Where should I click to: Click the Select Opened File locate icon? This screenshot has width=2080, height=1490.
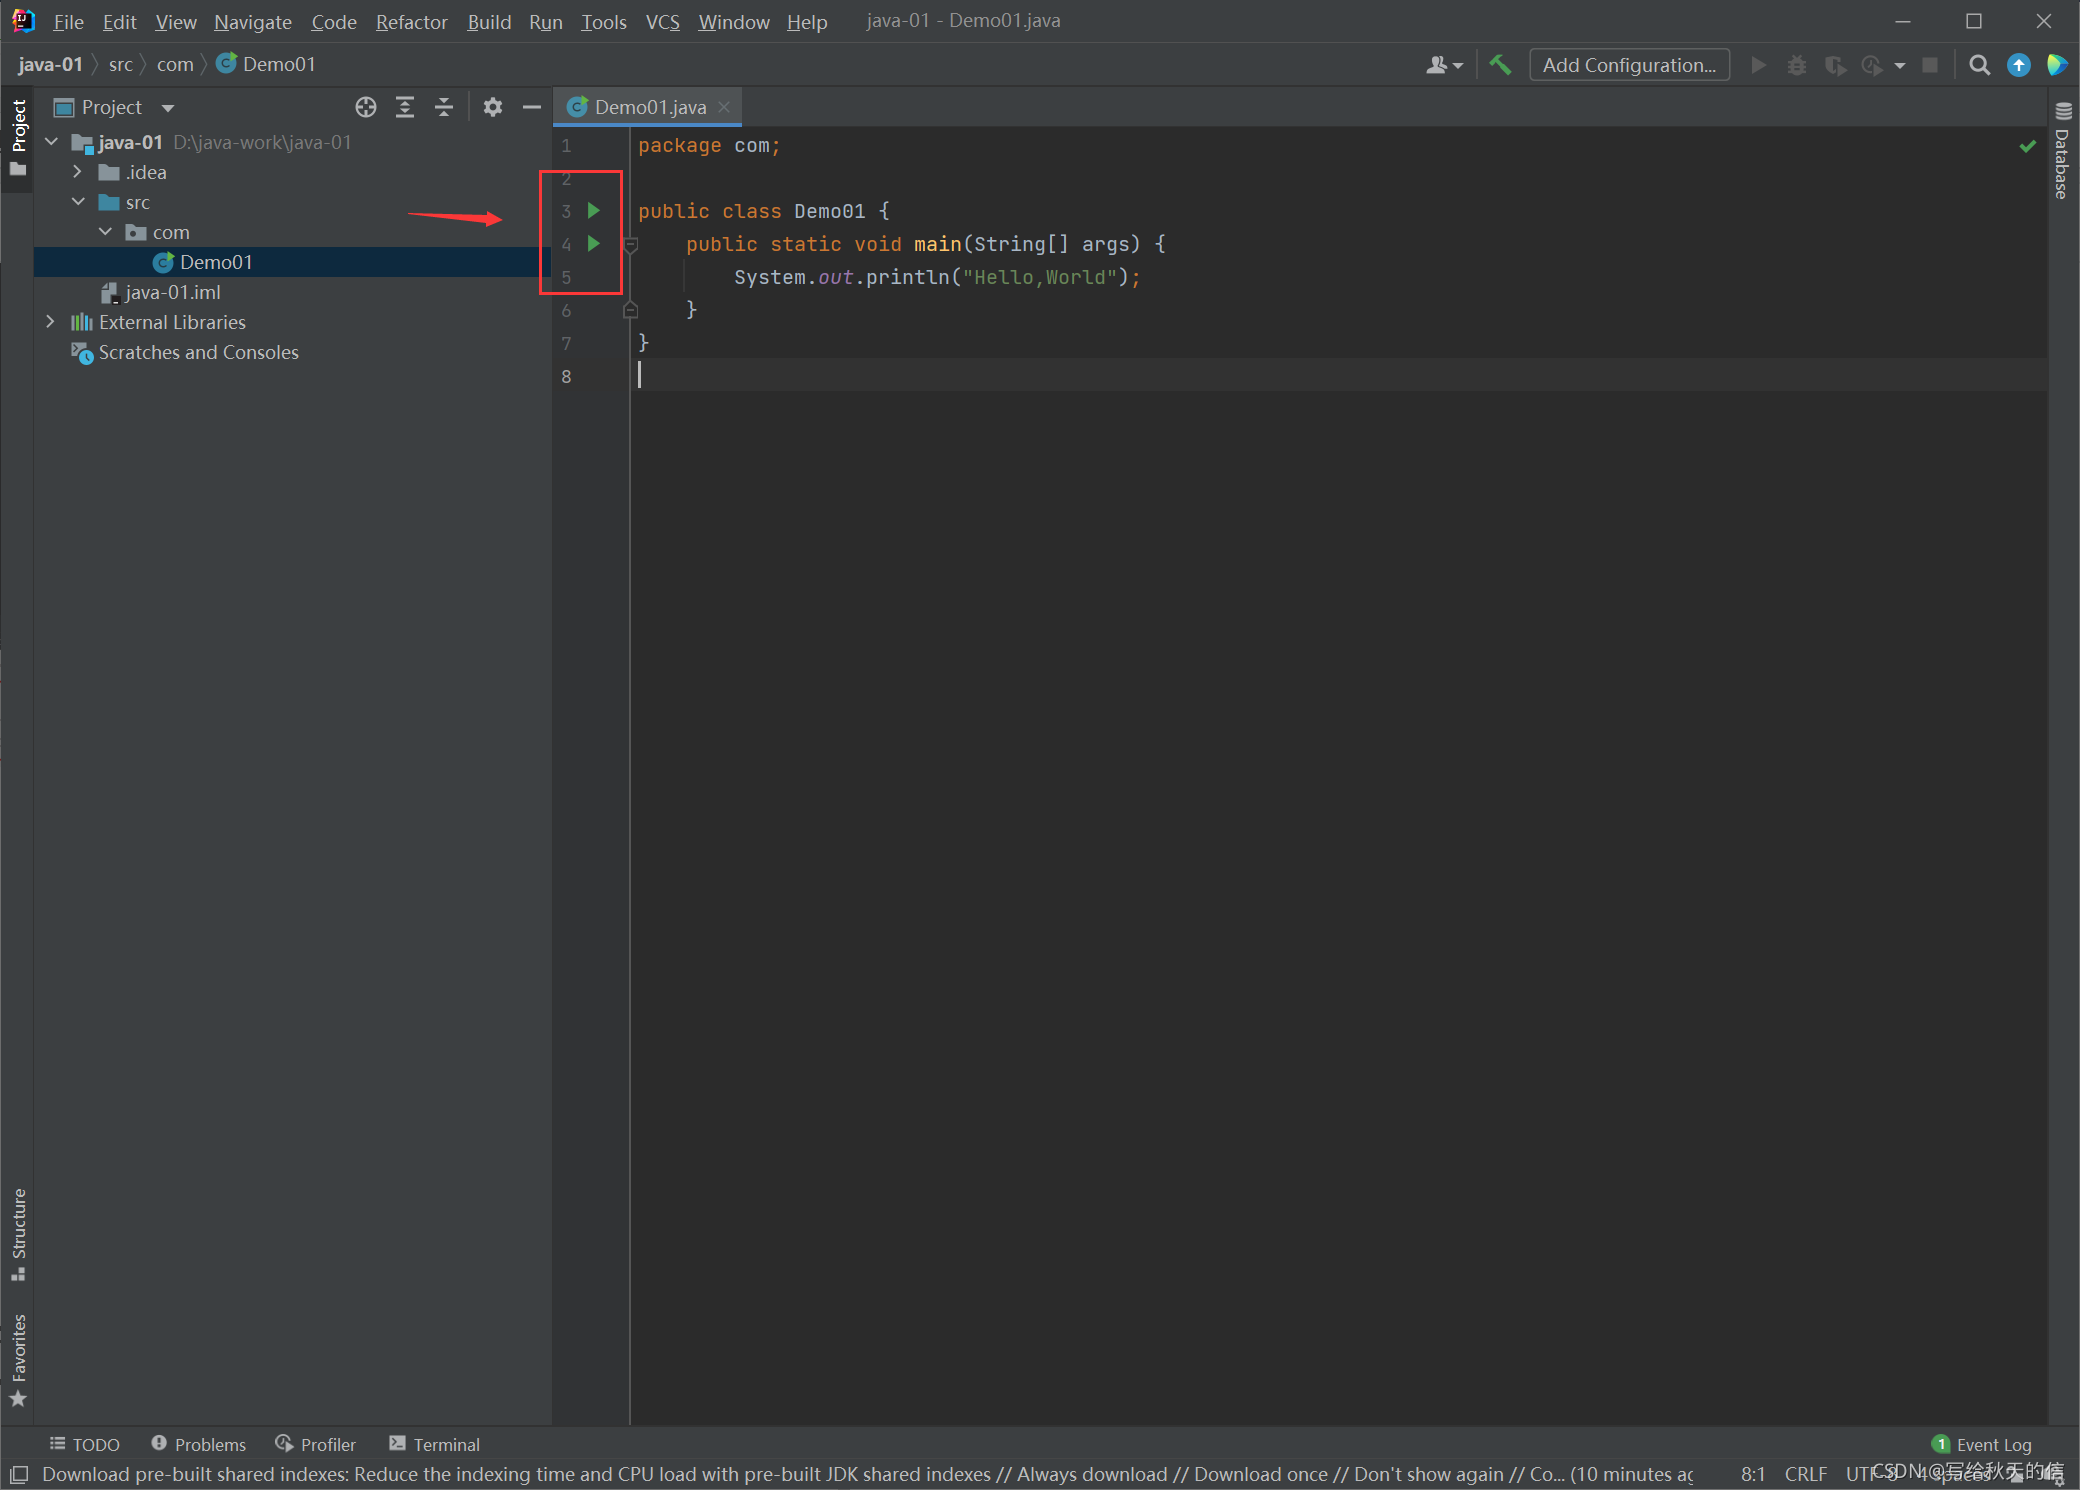[366, 107]
